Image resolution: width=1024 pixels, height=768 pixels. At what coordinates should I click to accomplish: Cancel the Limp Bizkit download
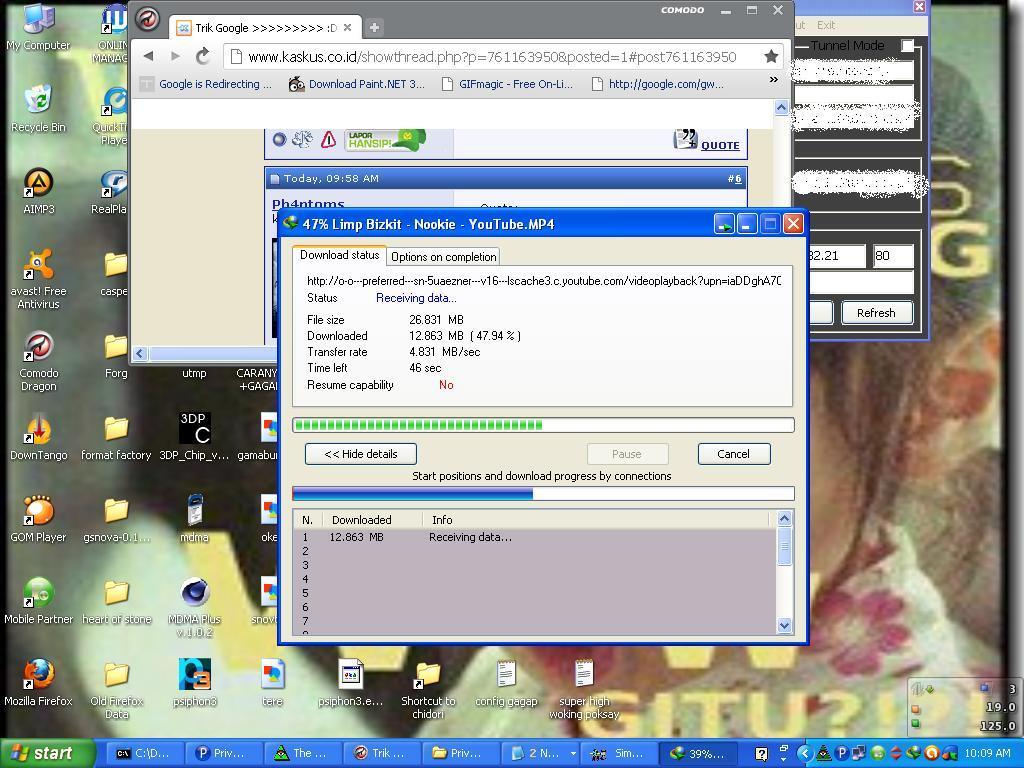tap(733, 454)
